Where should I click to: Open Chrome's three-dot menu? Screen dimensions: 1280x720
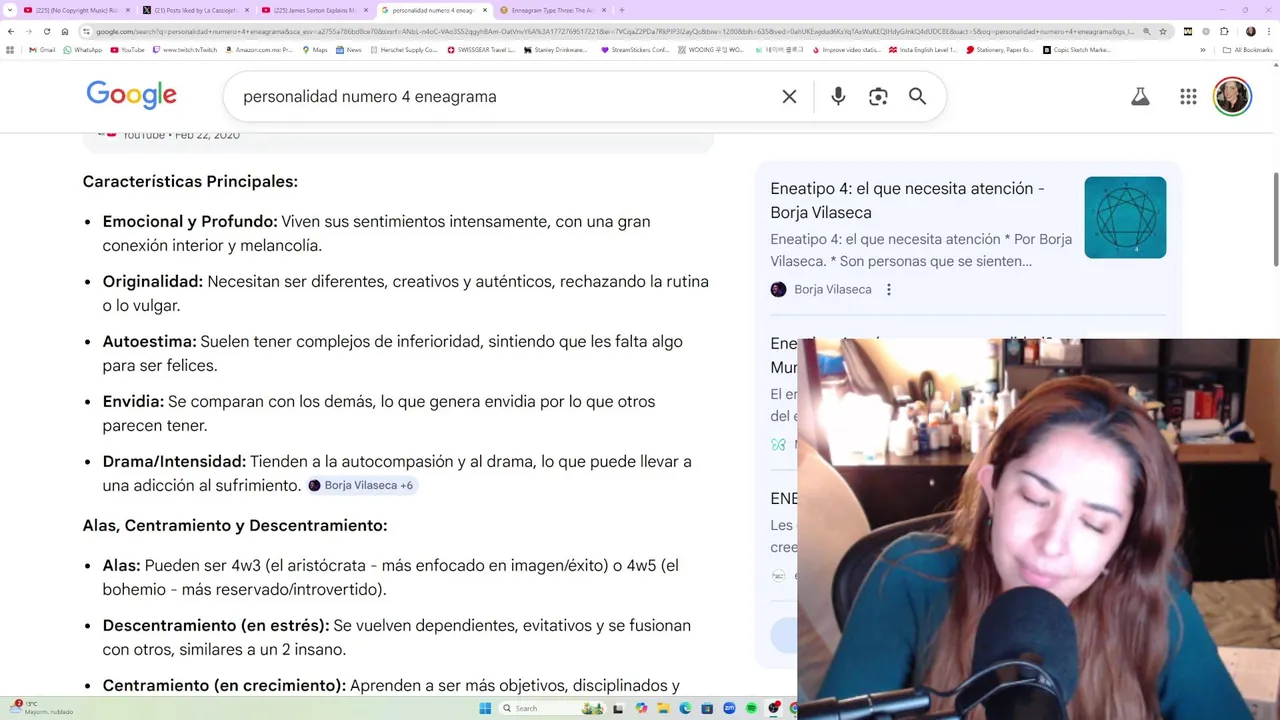1268,31
